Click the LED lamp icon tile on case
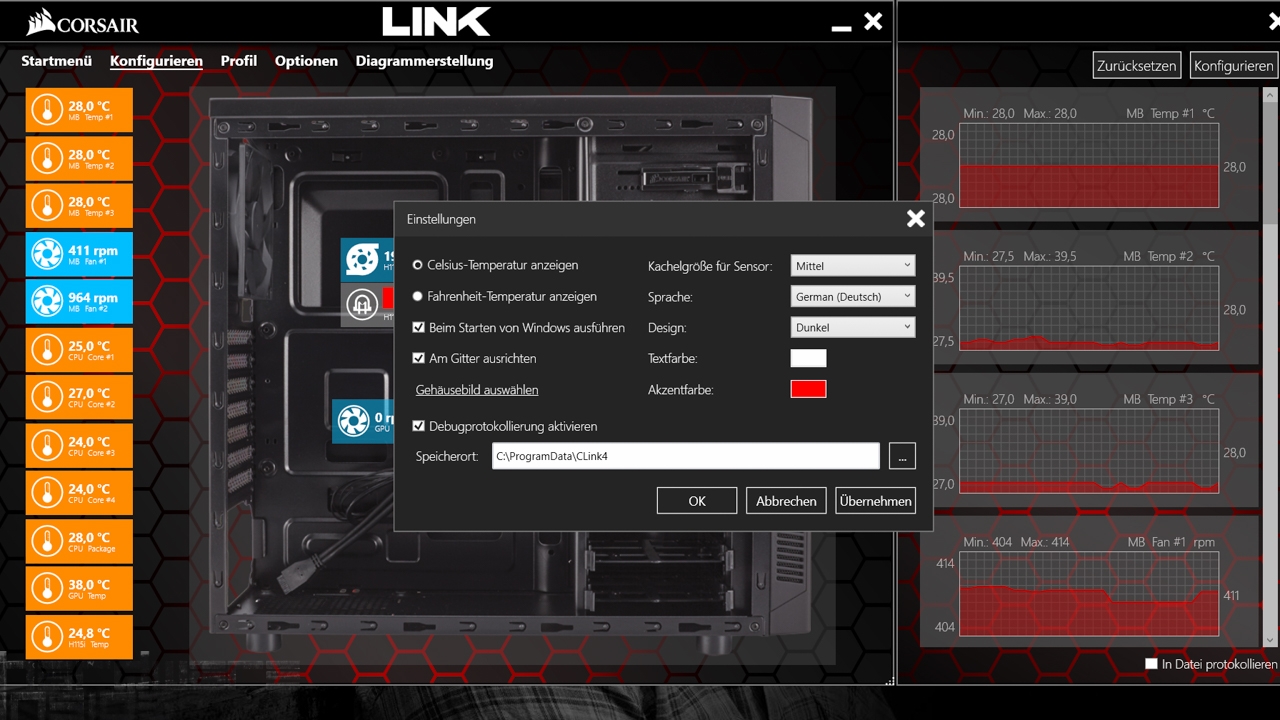This screenshot has width=1280, height=720. tap(367, 304)
